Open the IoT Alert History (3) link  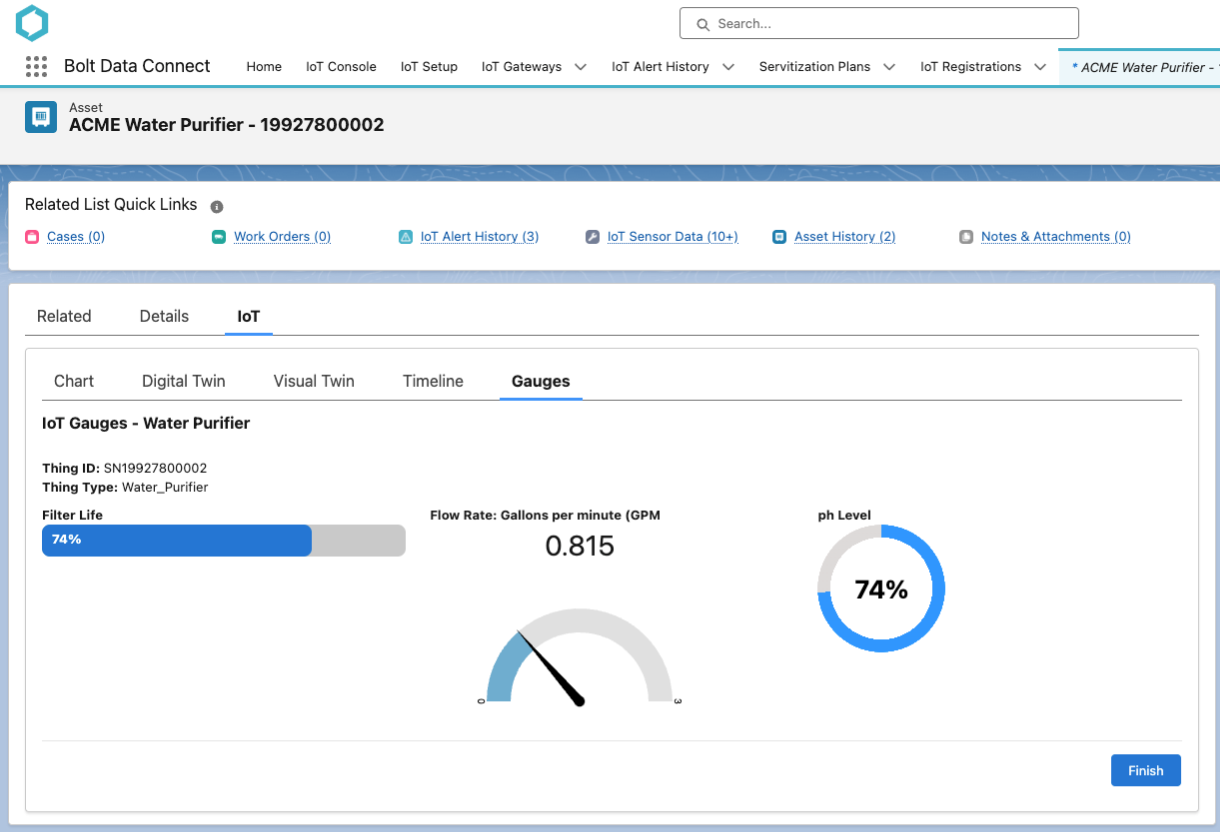(x=479, y=237)
